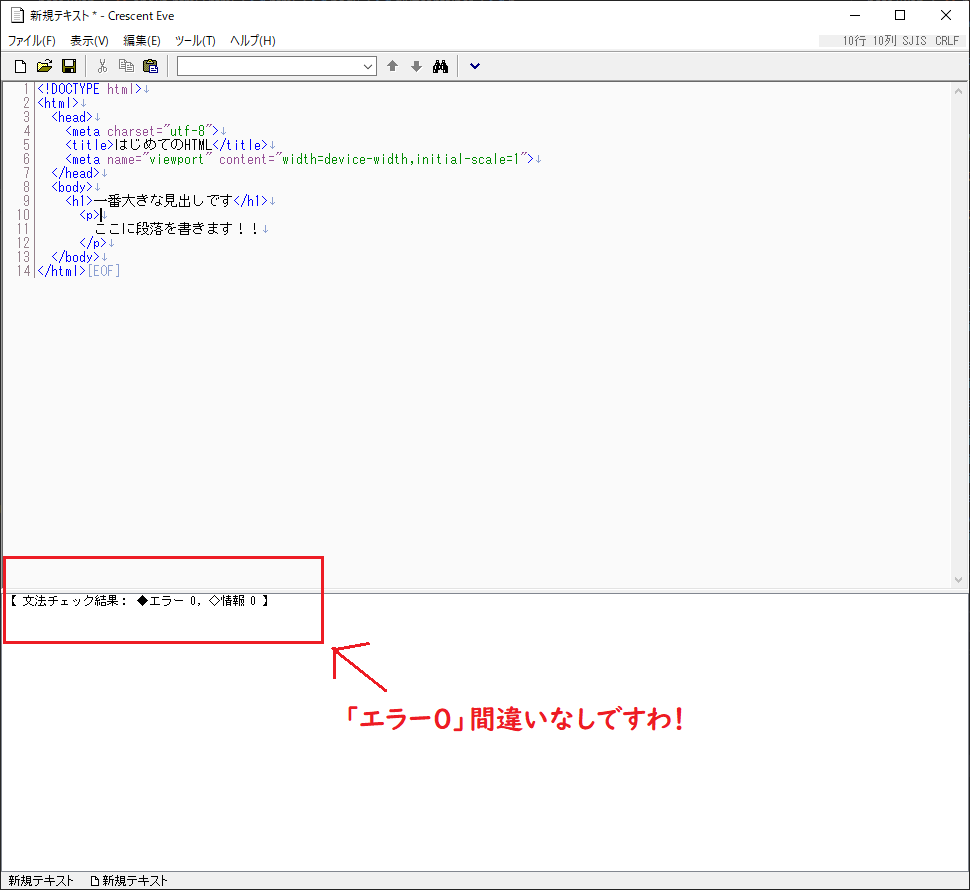Click the copy icon in toolbar

tap(126, 66)
